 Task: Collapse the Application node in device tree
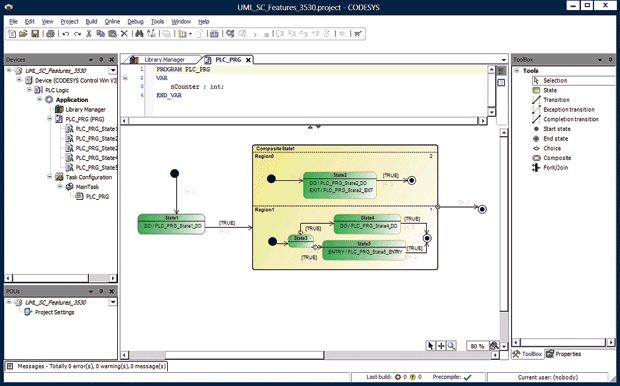(40, 99)
